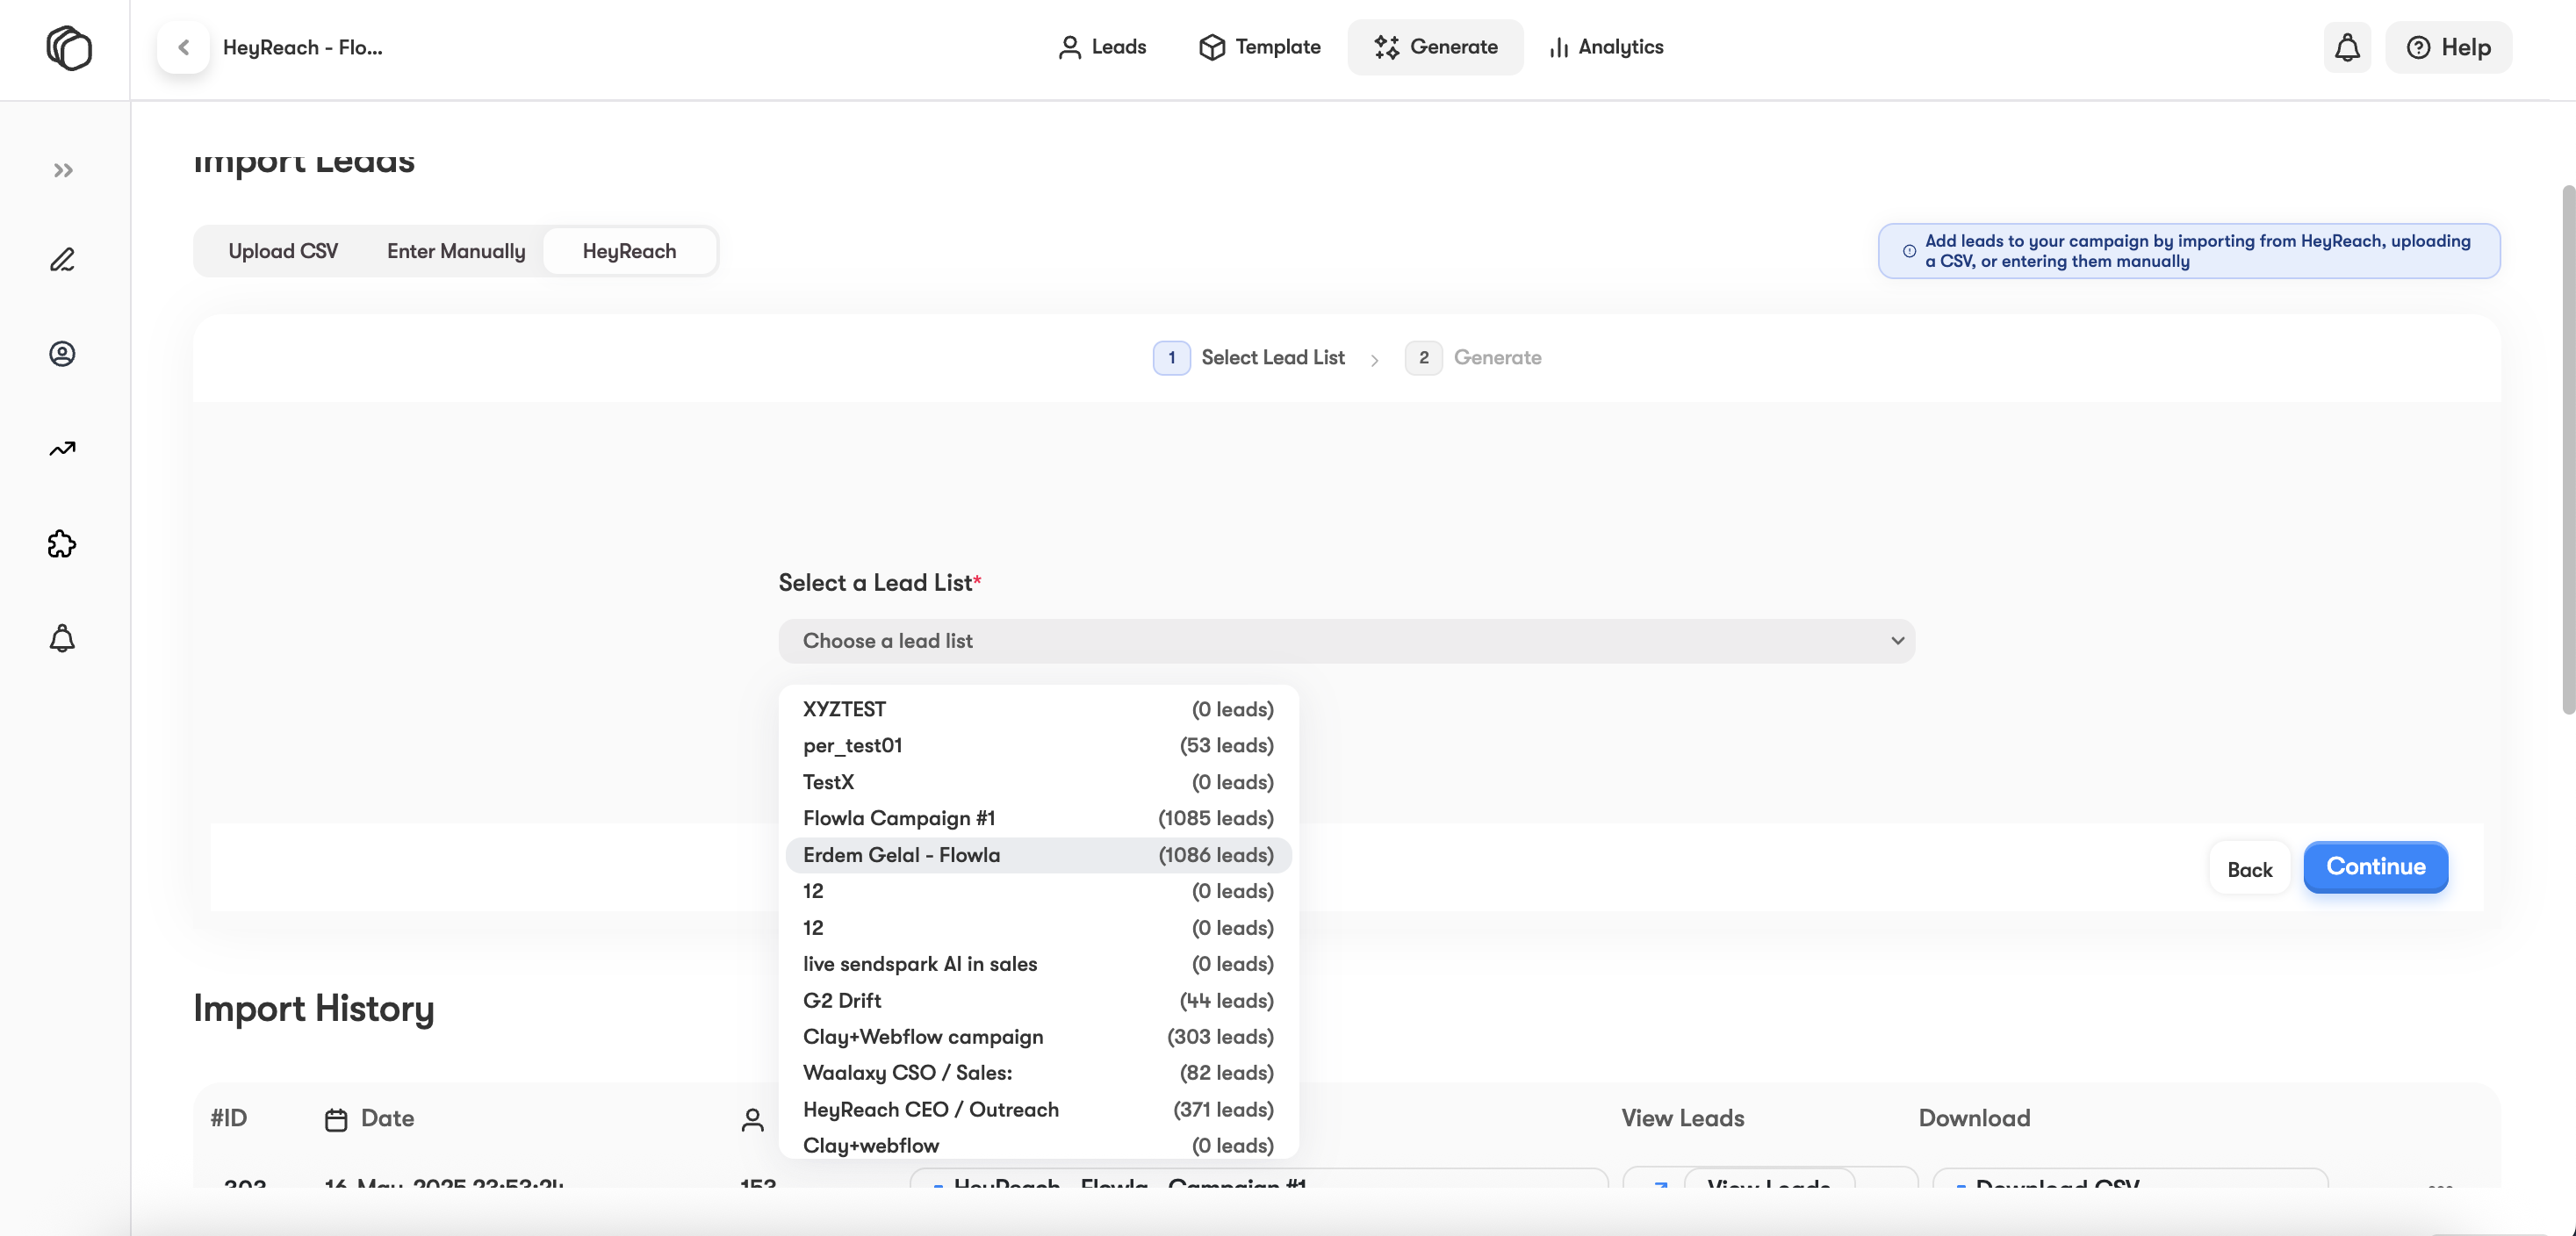Open the Help button
Viewport: 2576px width, 1236px height.
pyautogui.click(x=2448, y=47)
